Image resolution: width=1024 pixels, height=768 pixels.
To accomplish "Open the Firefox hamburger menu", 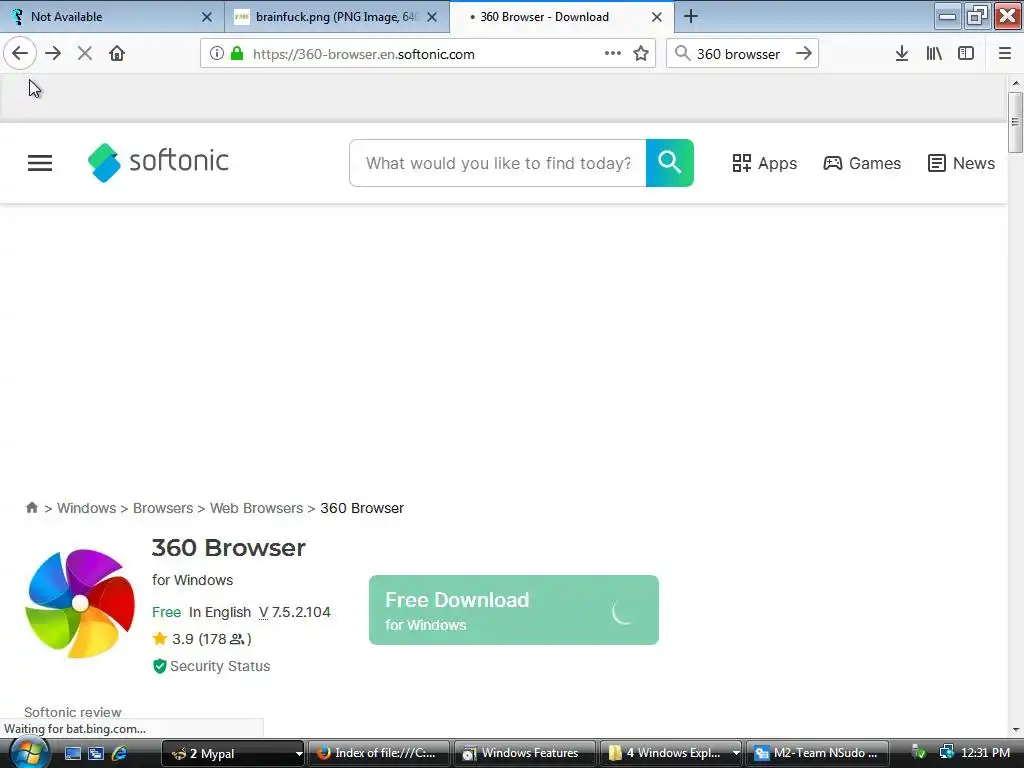I will click(1004, 54).
